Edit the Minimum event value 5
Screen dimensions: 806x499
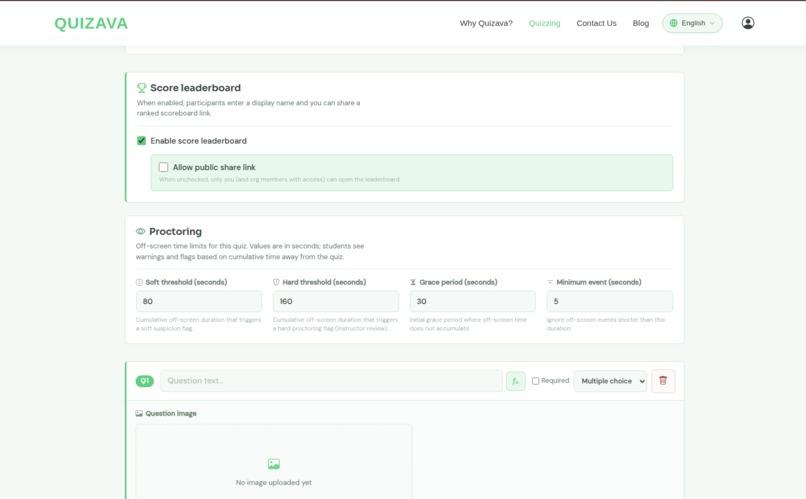click(610, 301)
